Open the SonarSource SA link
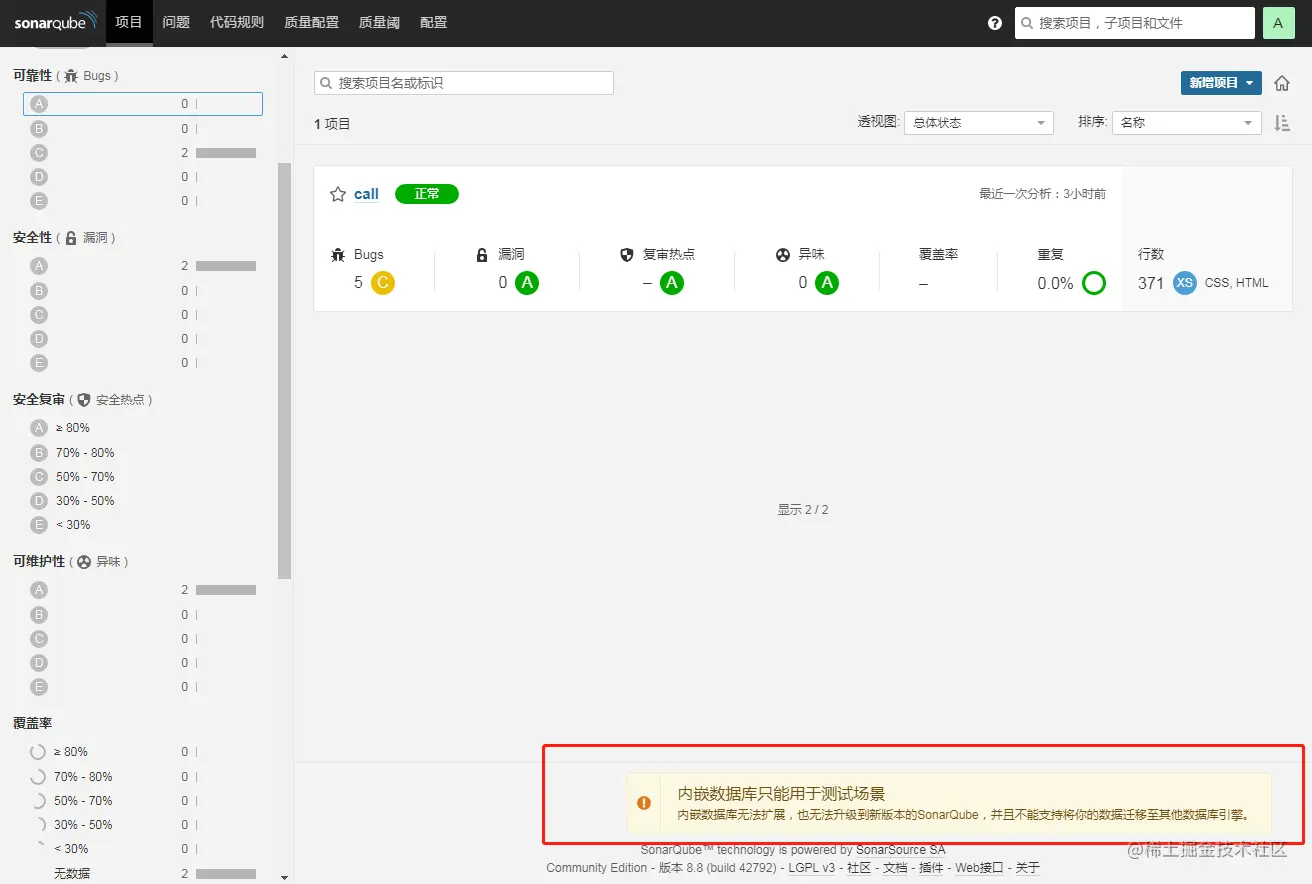Viewport: 1312px width, 884px height. [900, 850]
